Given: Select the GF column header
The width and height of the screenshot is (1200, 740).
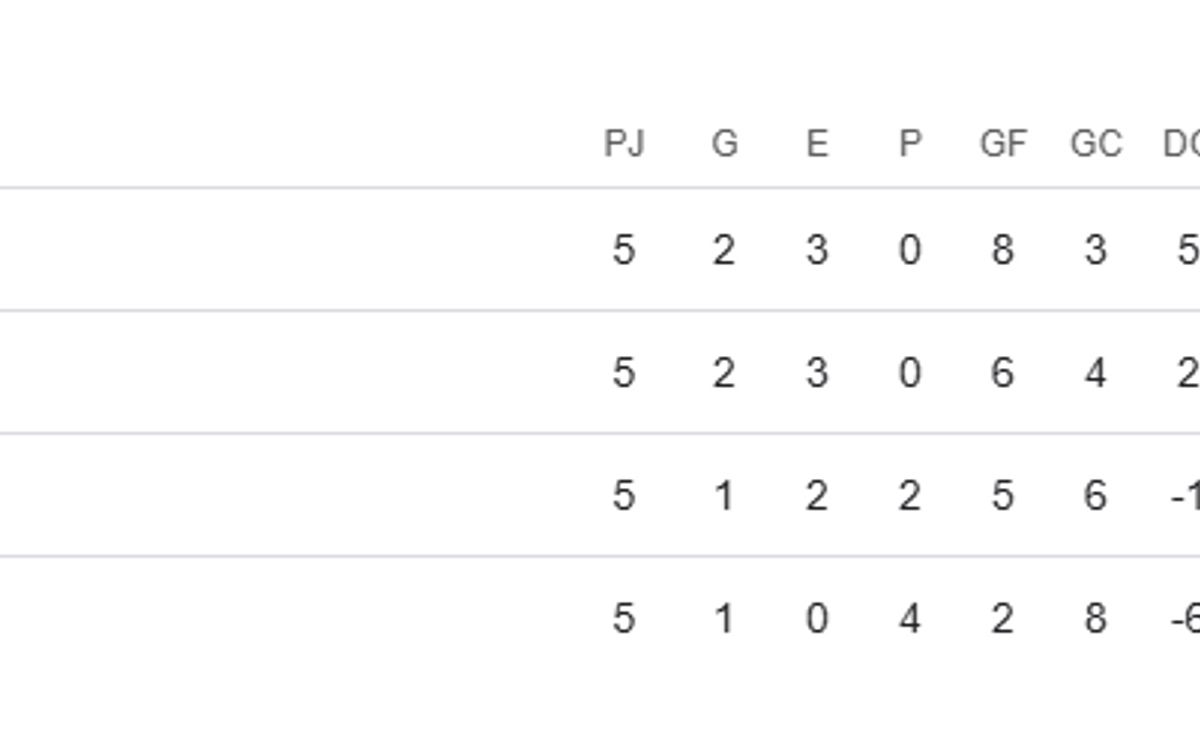Looking at the screenshot, I should point(1003,144).
